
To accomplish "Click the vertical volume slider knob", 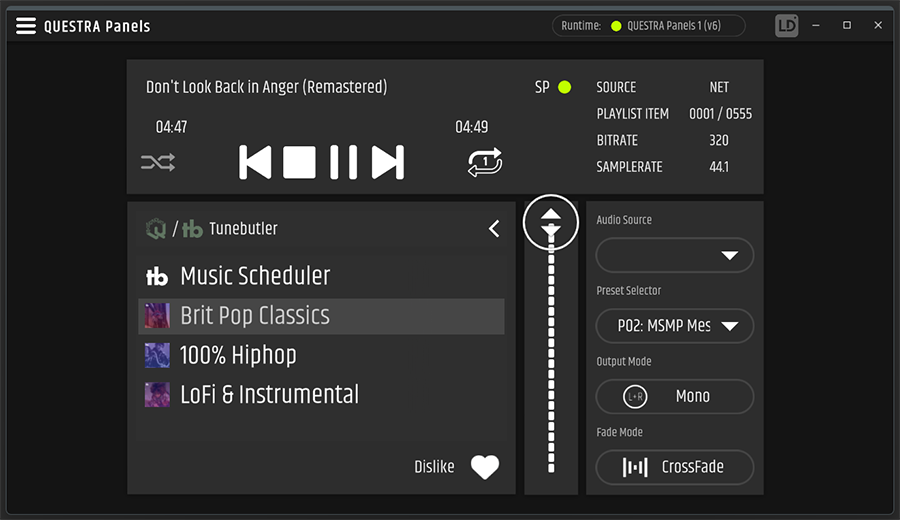I will pyautogui.click(x=551, y=222).
